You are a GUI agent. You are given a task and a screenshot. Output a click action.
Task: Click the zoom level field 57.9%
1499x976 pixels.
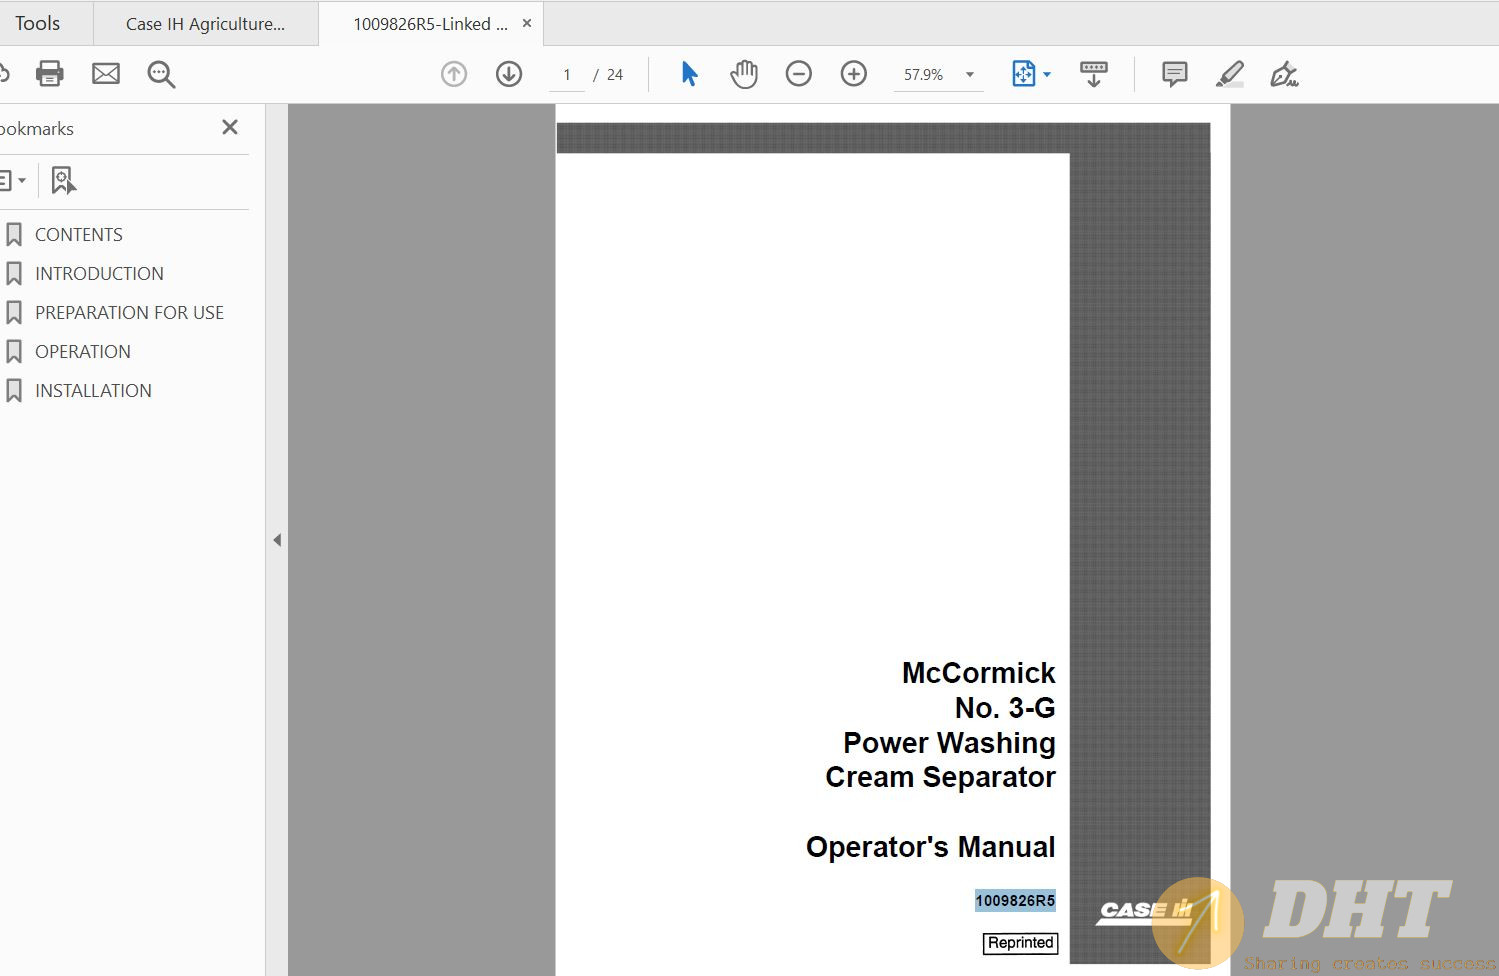pyautogui.click(x=924, y=75)
